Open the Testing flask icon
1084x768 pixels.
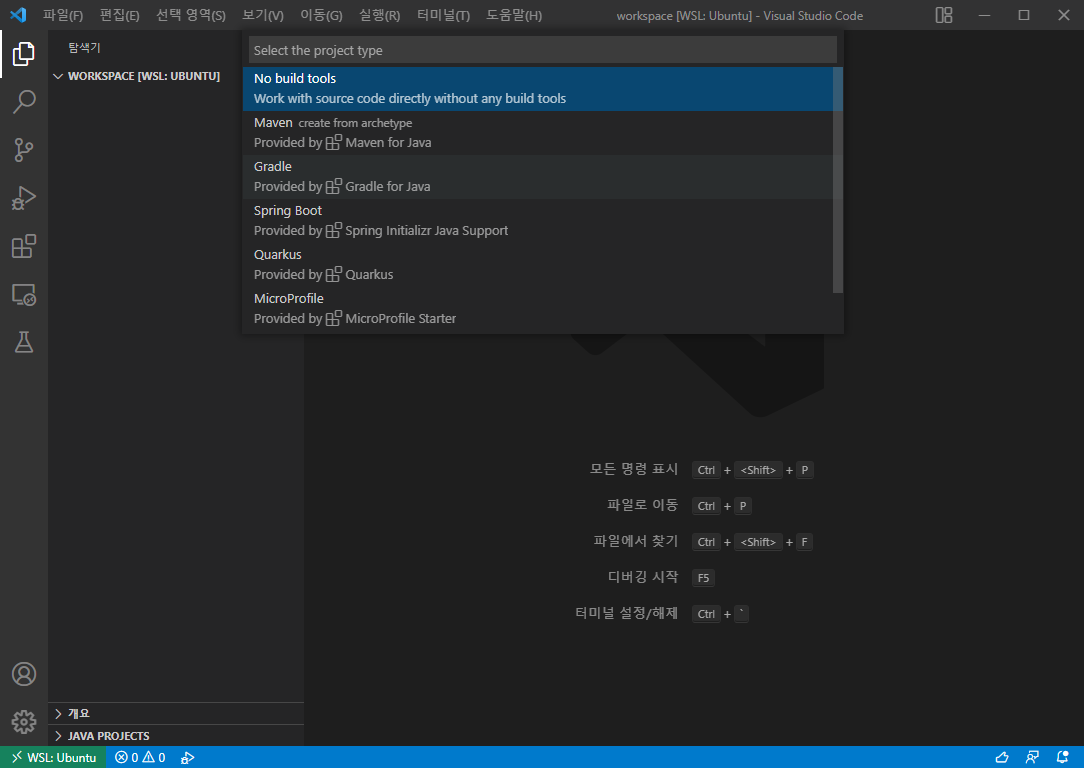[24, 342]
